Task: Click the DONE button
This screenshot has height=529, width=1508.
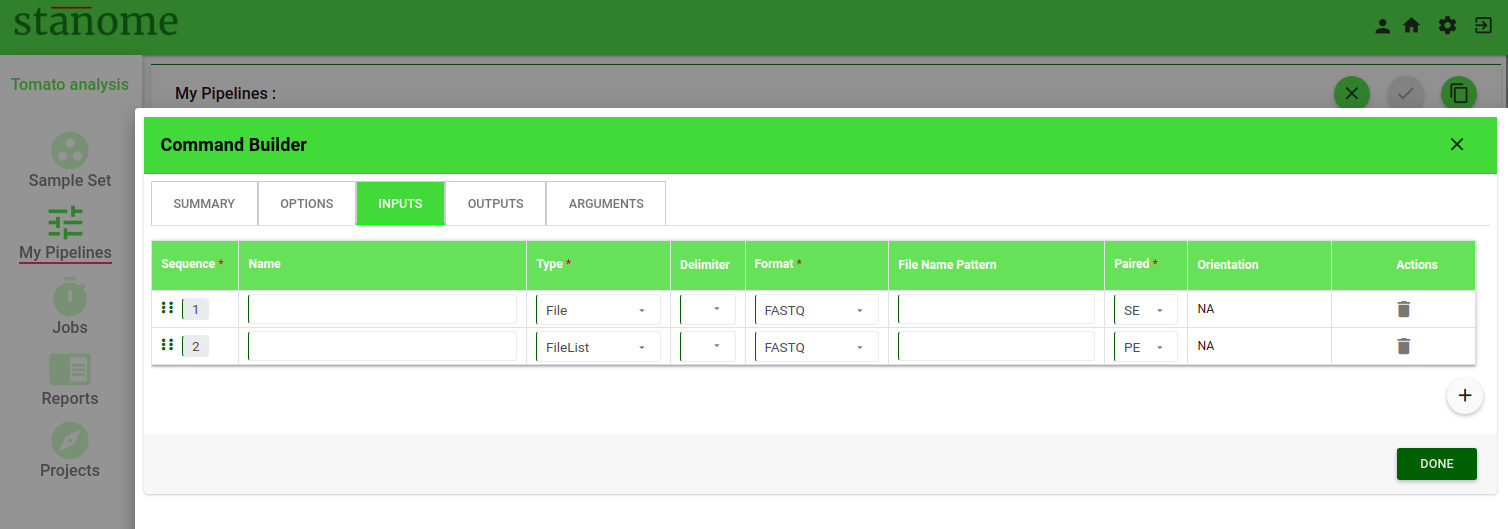Action: pyautogui.click(x=1437, y=464)
